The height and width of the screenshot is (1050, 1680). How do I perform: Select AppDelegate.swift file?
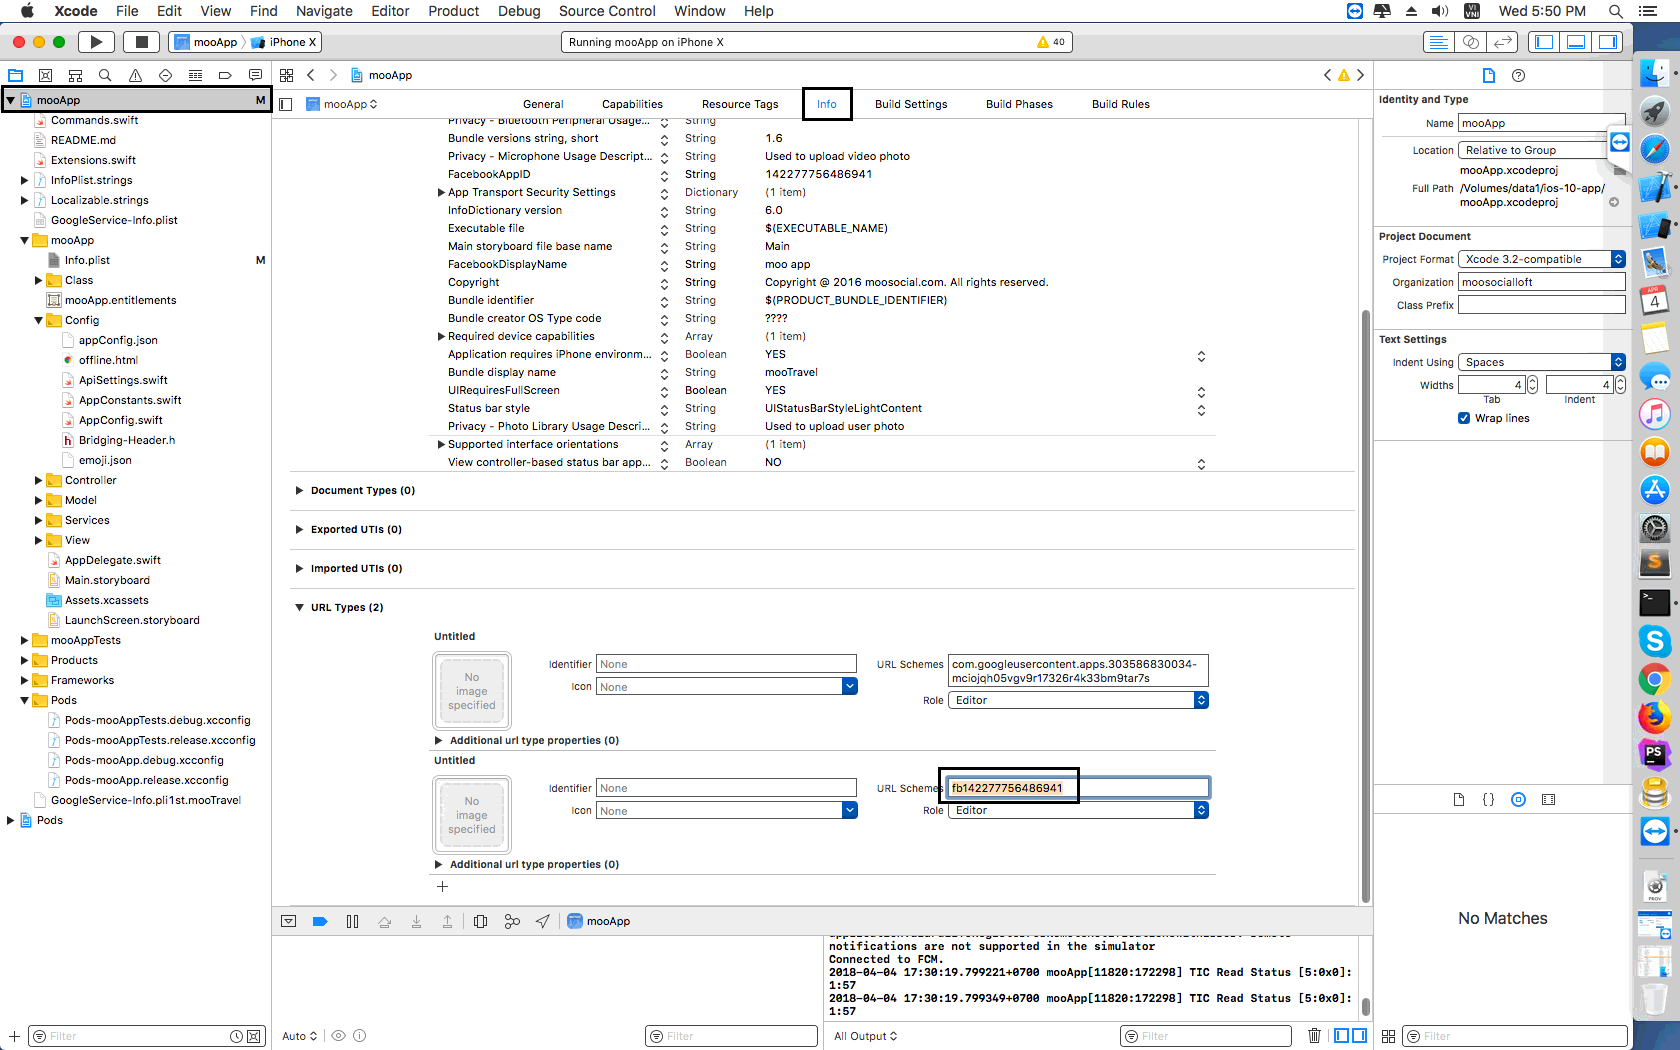tap(112, 560)
